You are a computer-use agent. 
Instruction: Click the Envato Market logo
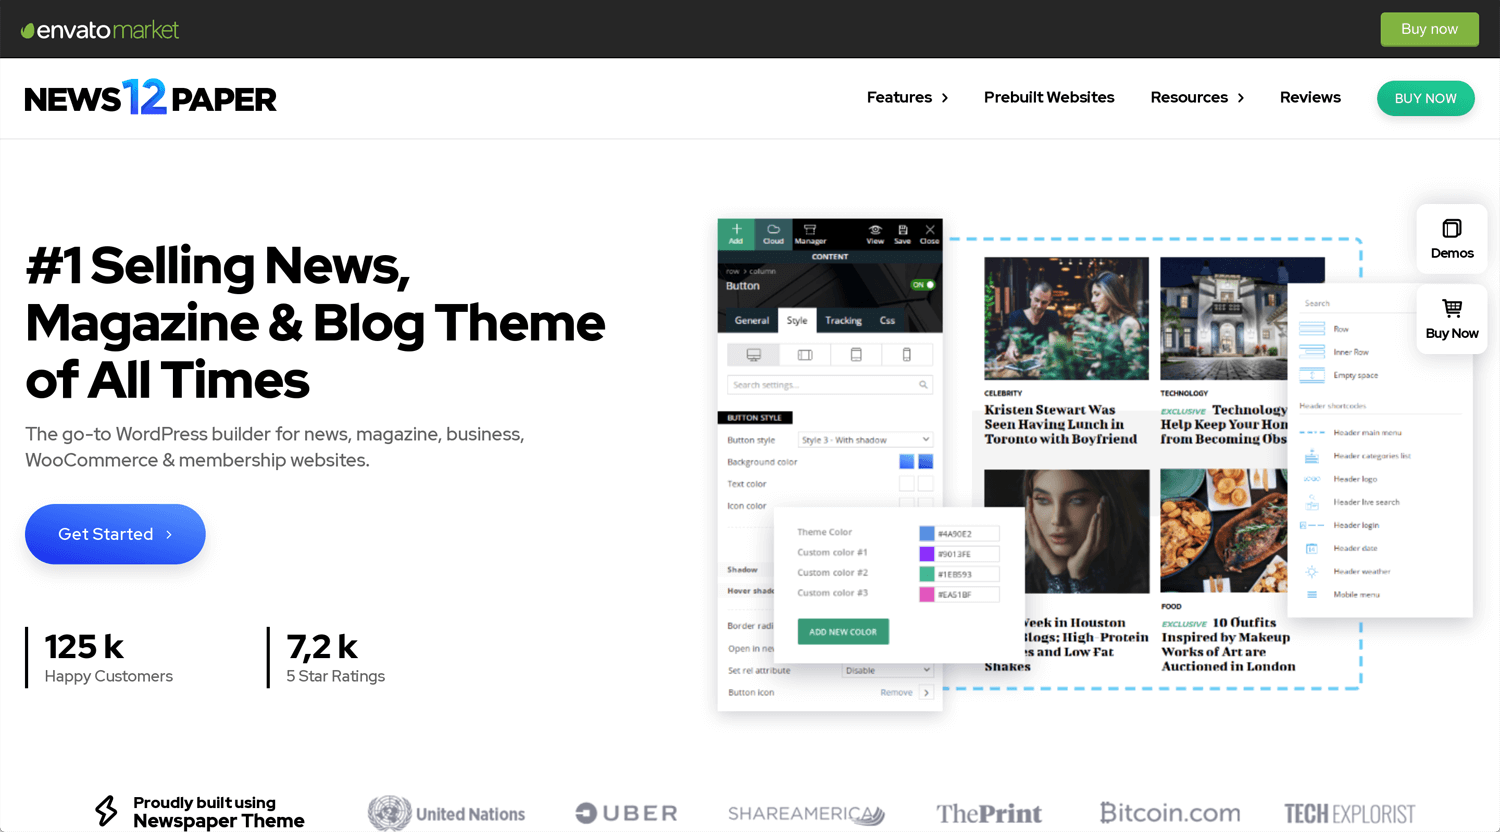[x=100, y=30]
